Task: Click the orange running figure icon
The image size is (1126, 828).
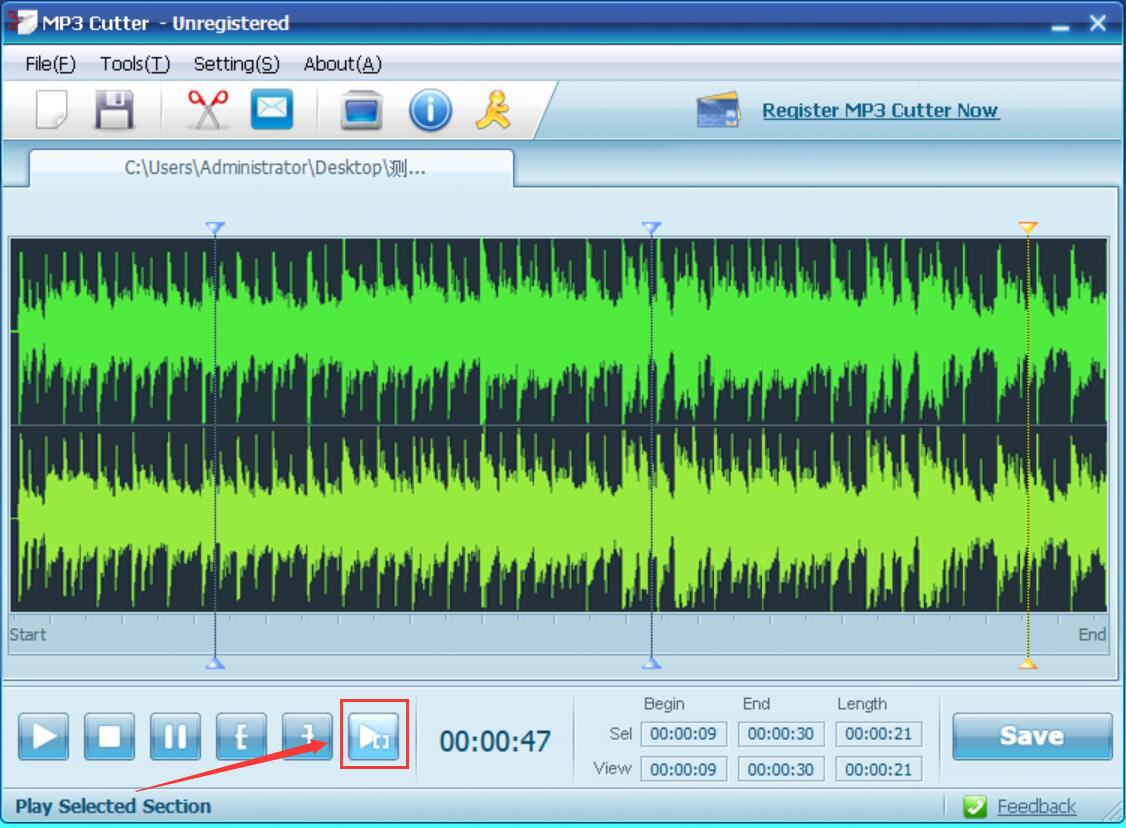Action: coord(492,110)
